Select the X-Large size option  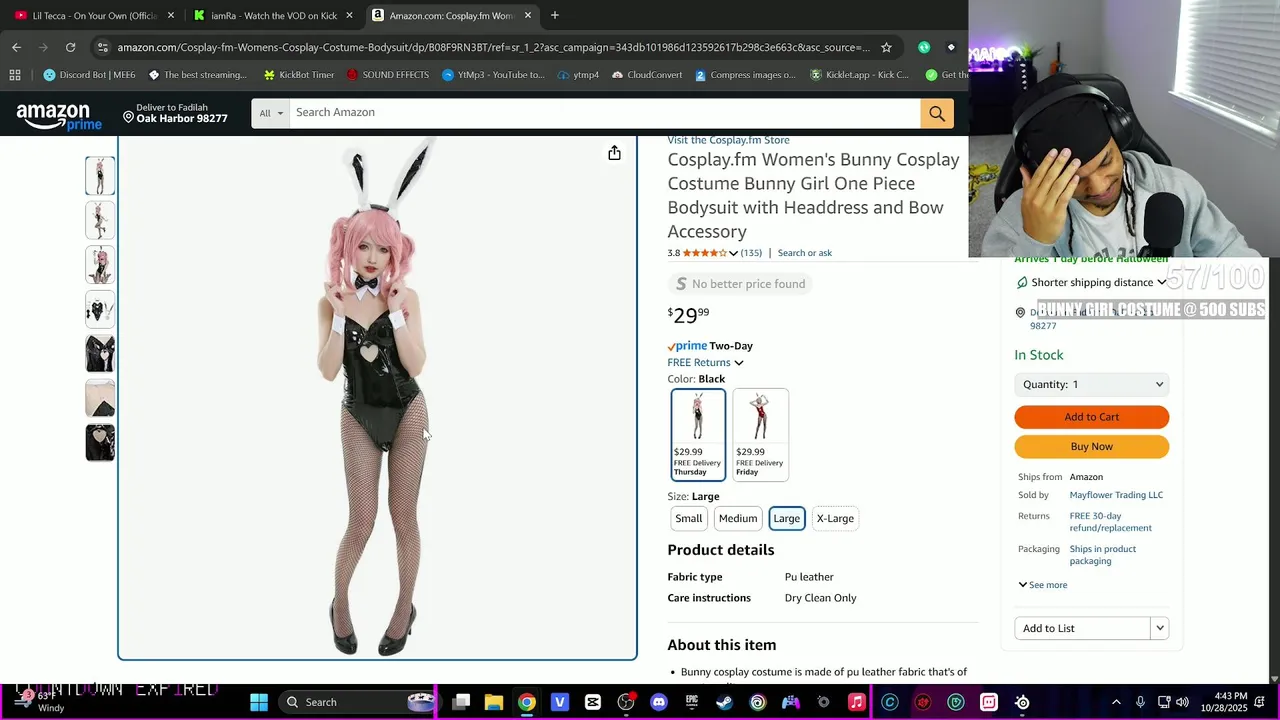point(835,518)
